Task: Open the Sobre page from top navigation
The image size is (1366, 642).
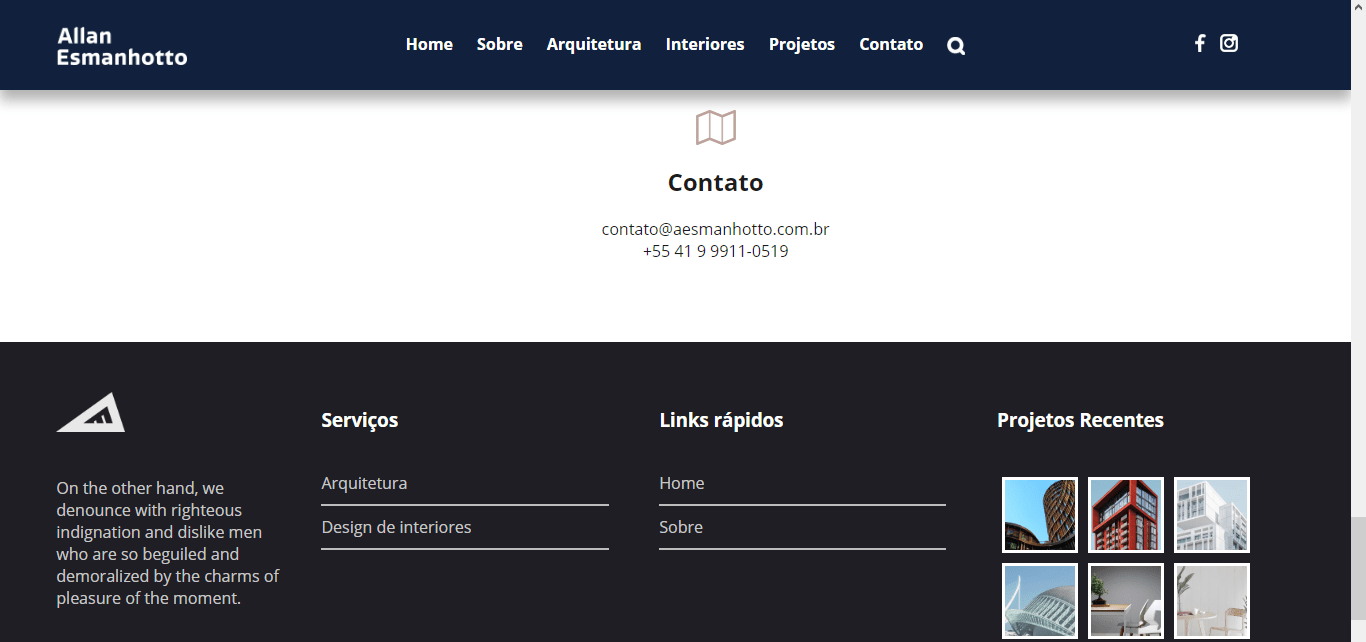Action: 500,44
